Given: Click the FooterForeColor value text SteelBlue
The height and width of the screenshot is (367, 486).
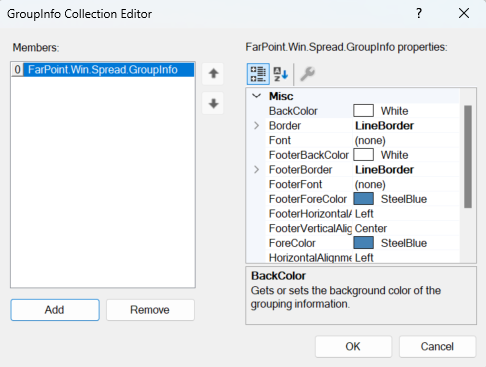Looking at the screenshot, I should point(404,199).
